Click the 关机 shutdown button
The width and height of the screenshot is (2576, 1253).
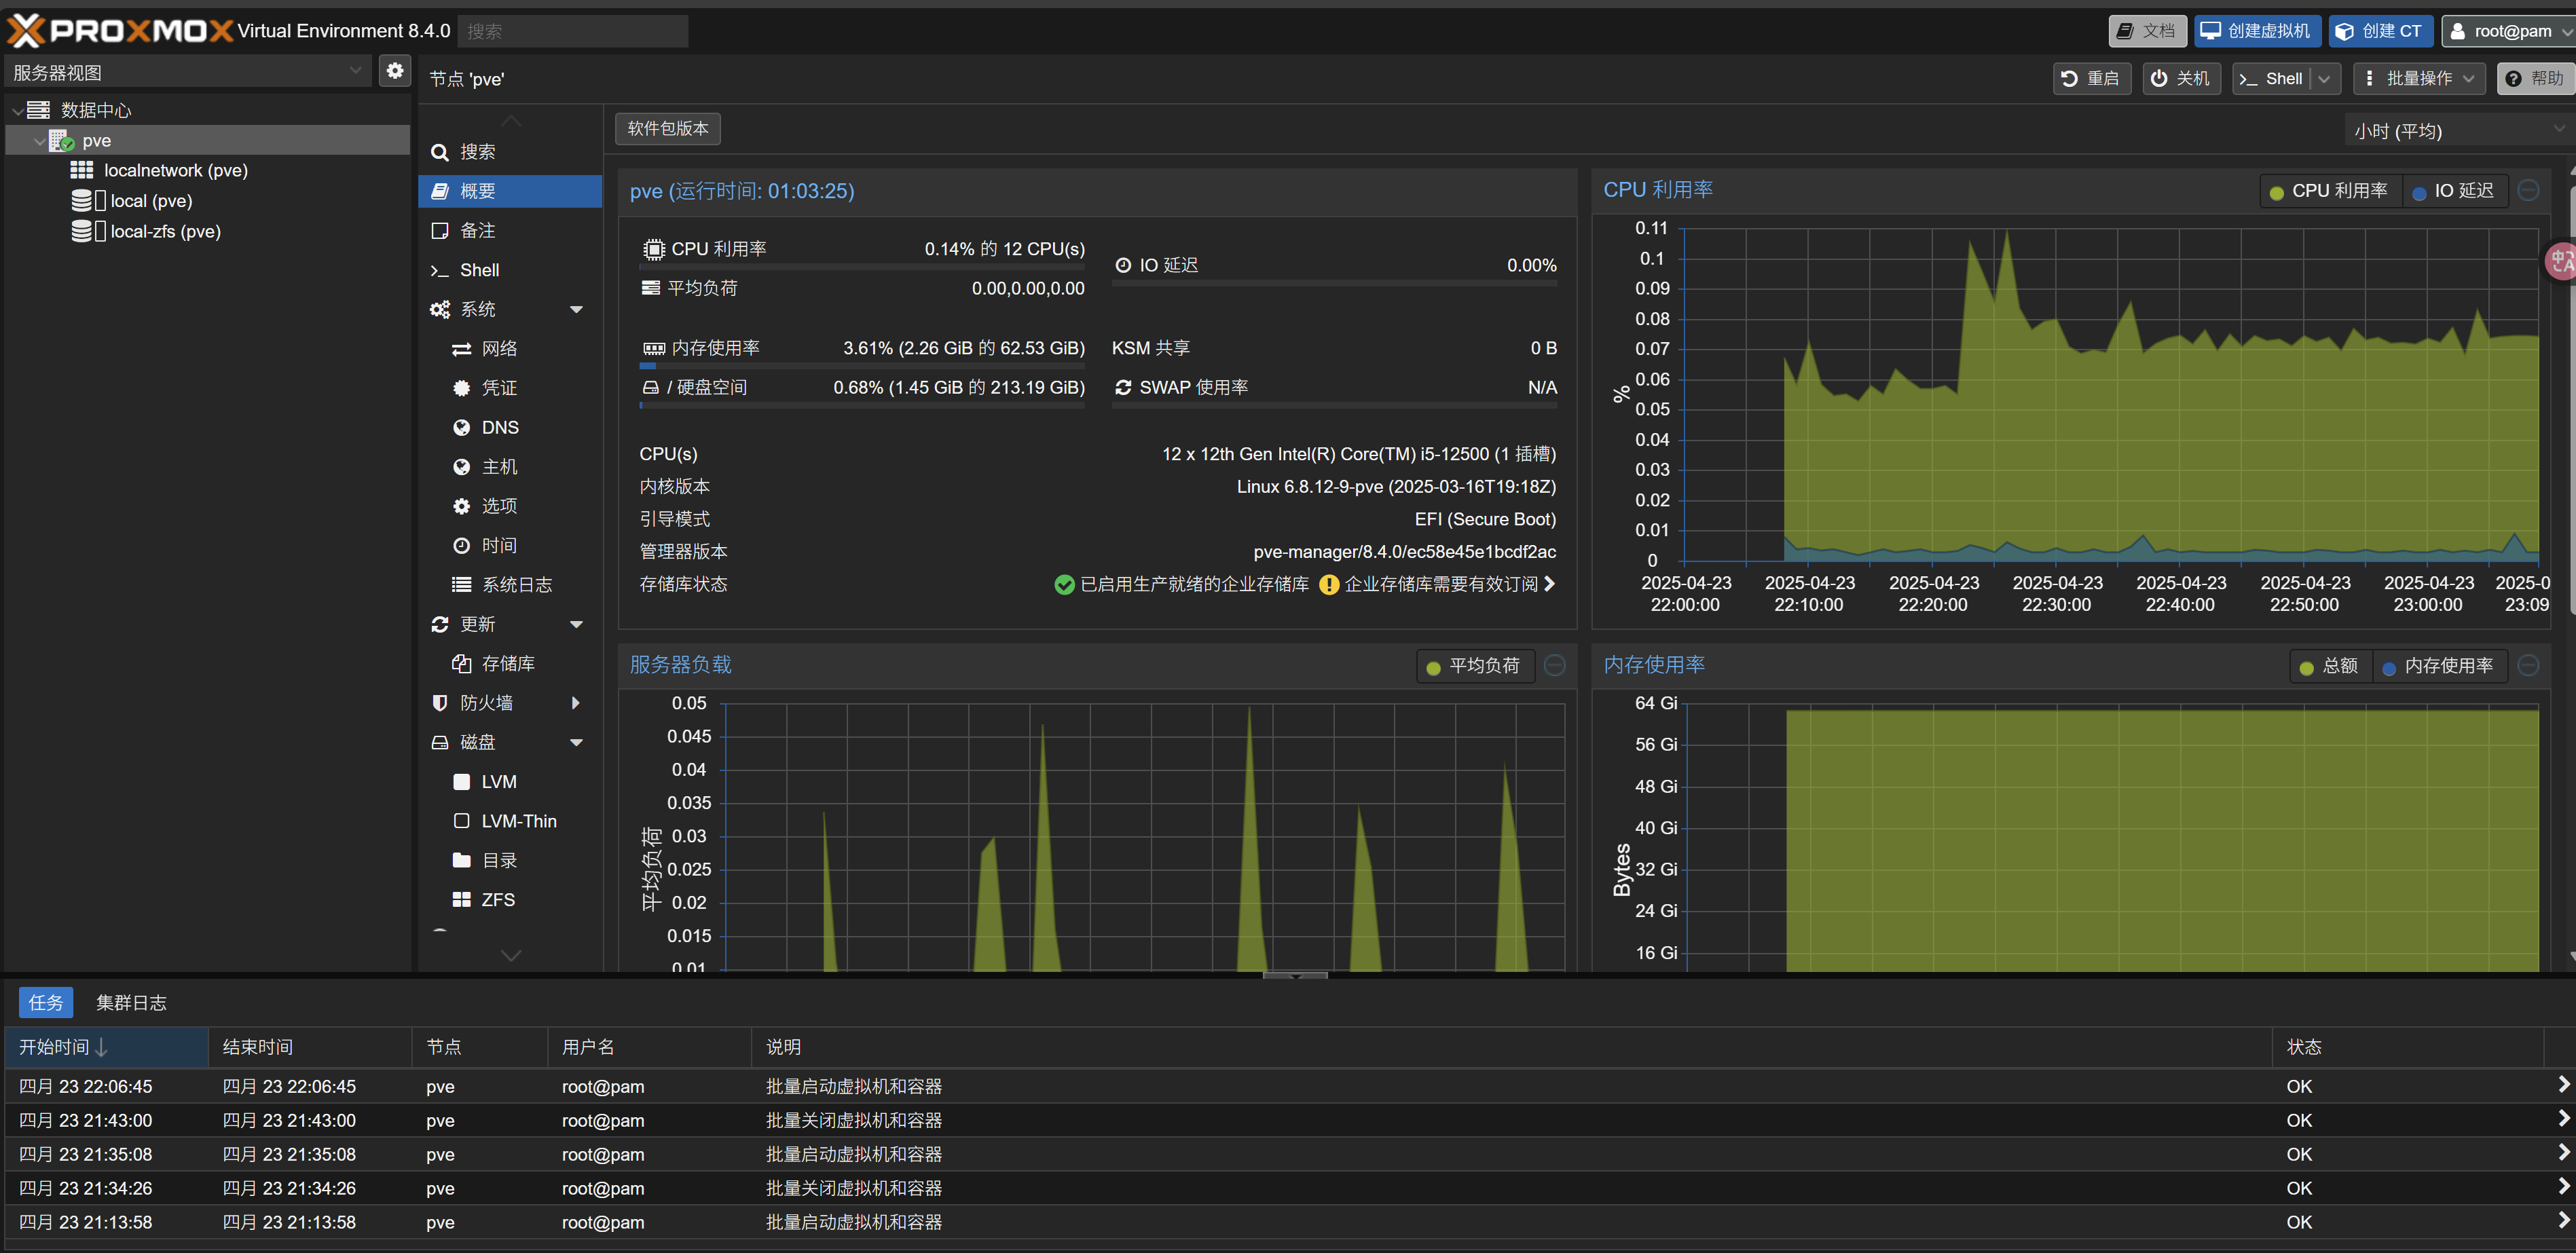pos(2181,78)
